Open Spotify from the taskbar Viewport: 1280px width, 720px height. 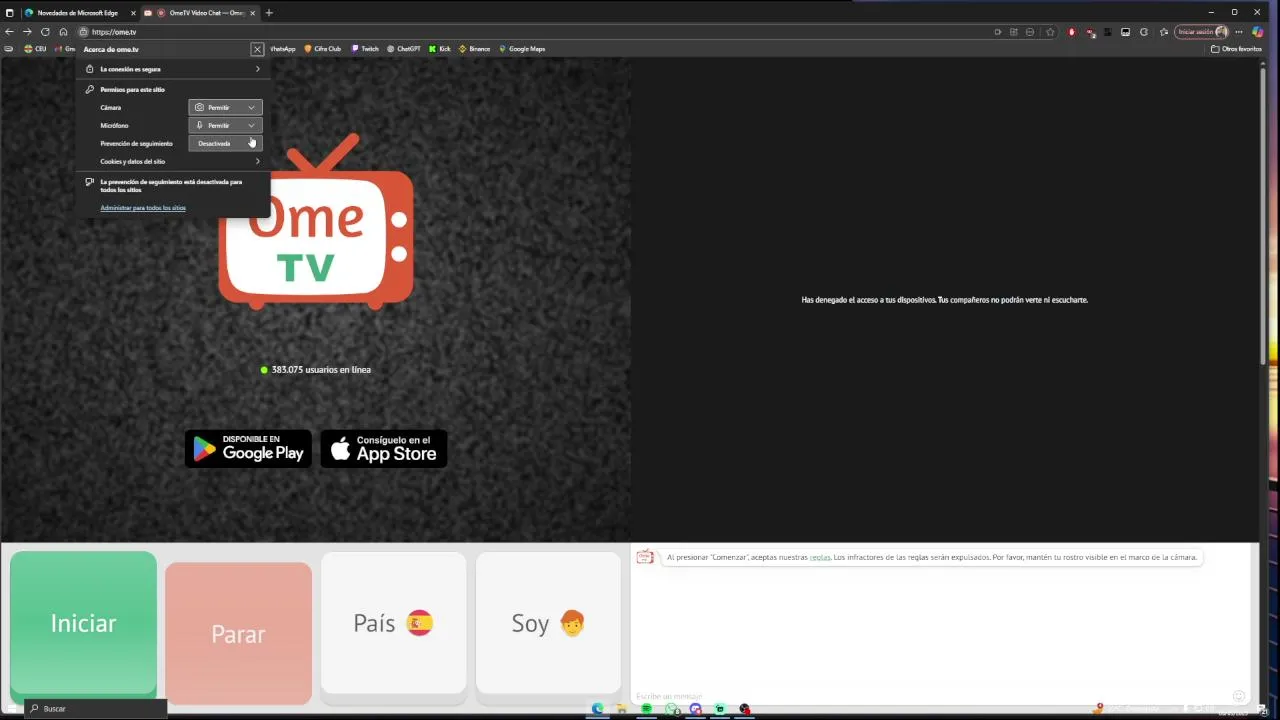click(647, 709)
